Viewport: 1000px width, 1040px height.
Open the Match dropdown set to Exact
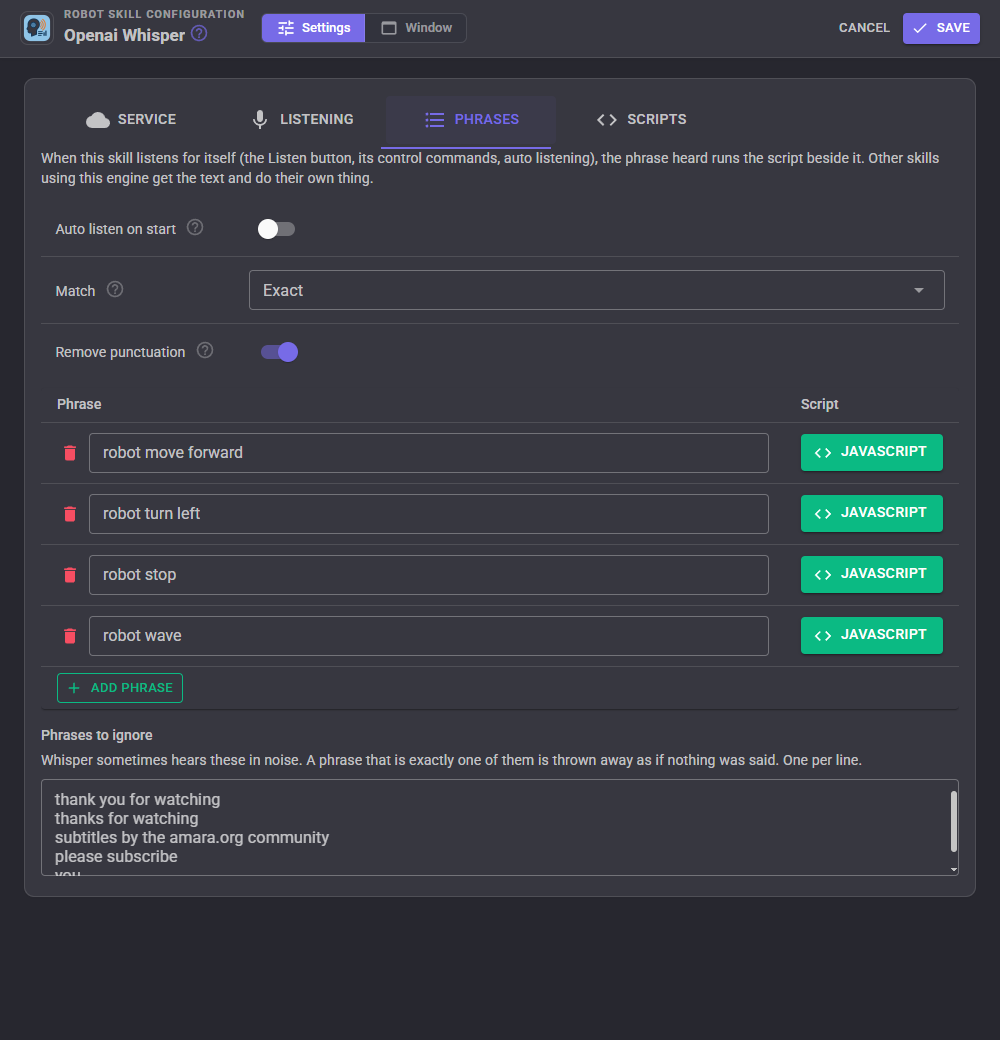(x=597, y=290)
